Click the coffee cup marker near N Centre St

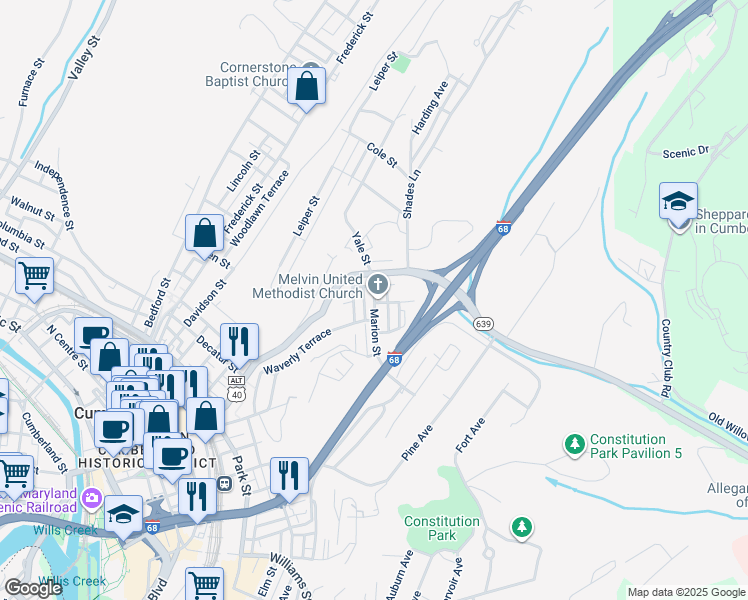click(x=94, y=334)
